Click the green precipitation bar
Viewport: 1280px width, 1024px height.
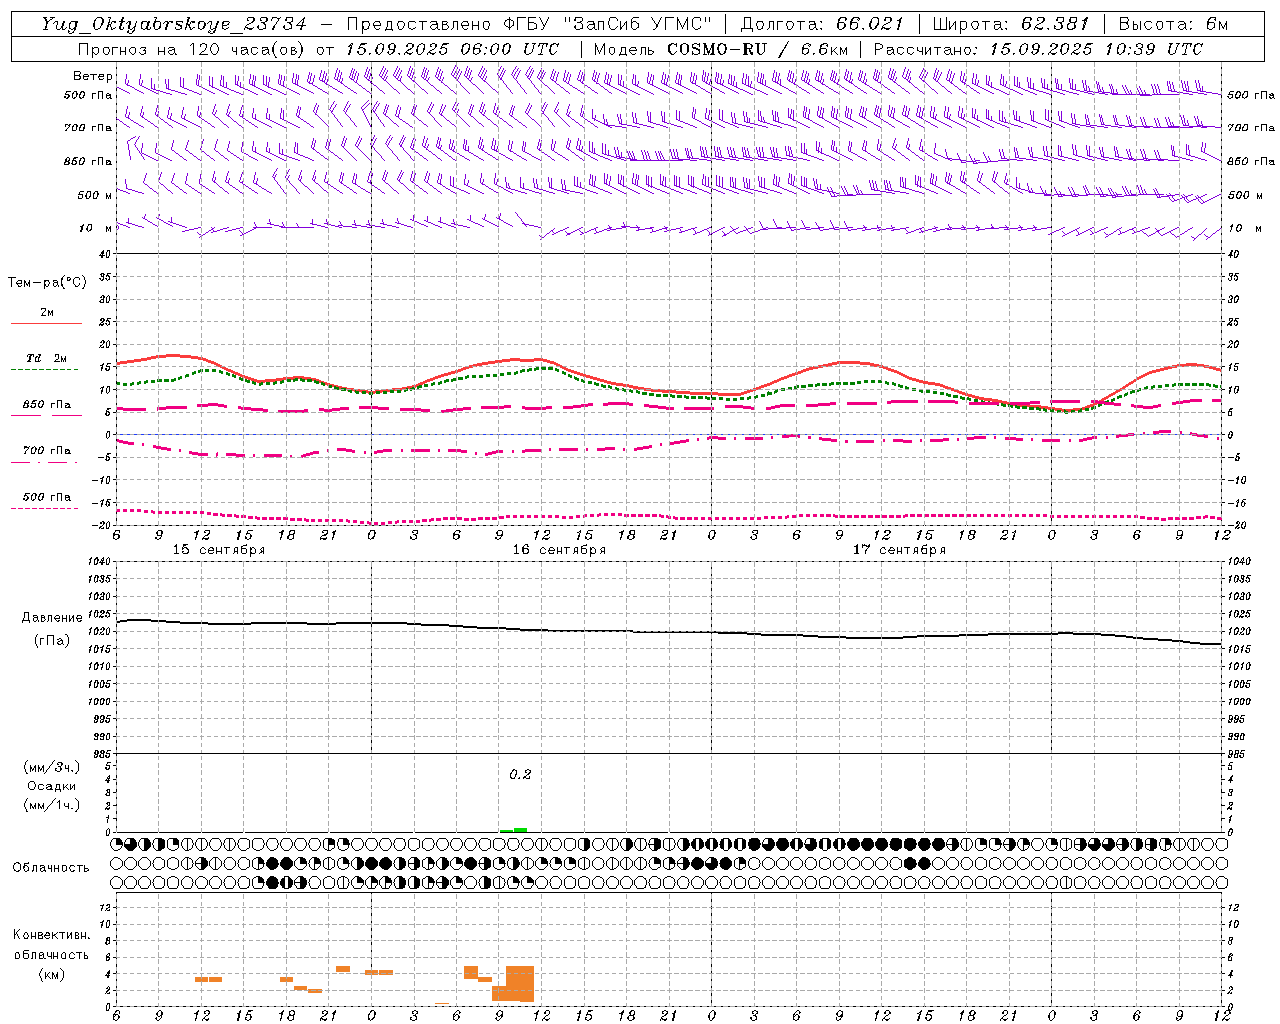coord(514,830)
